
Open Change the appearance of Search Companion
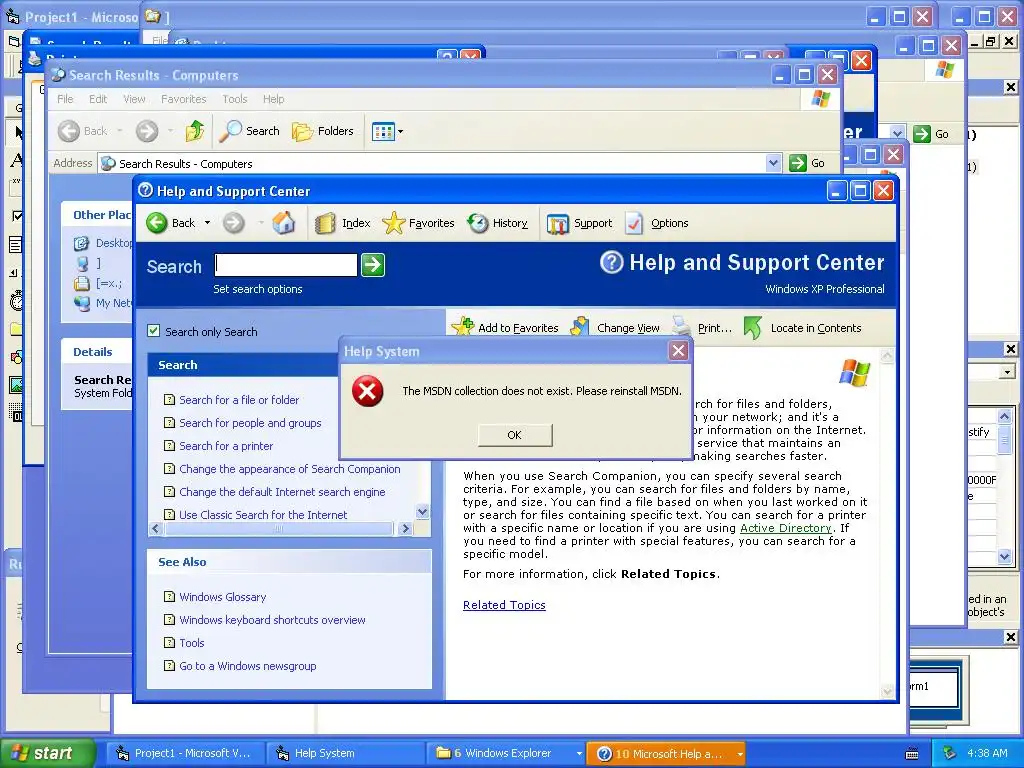coord(289,469)
